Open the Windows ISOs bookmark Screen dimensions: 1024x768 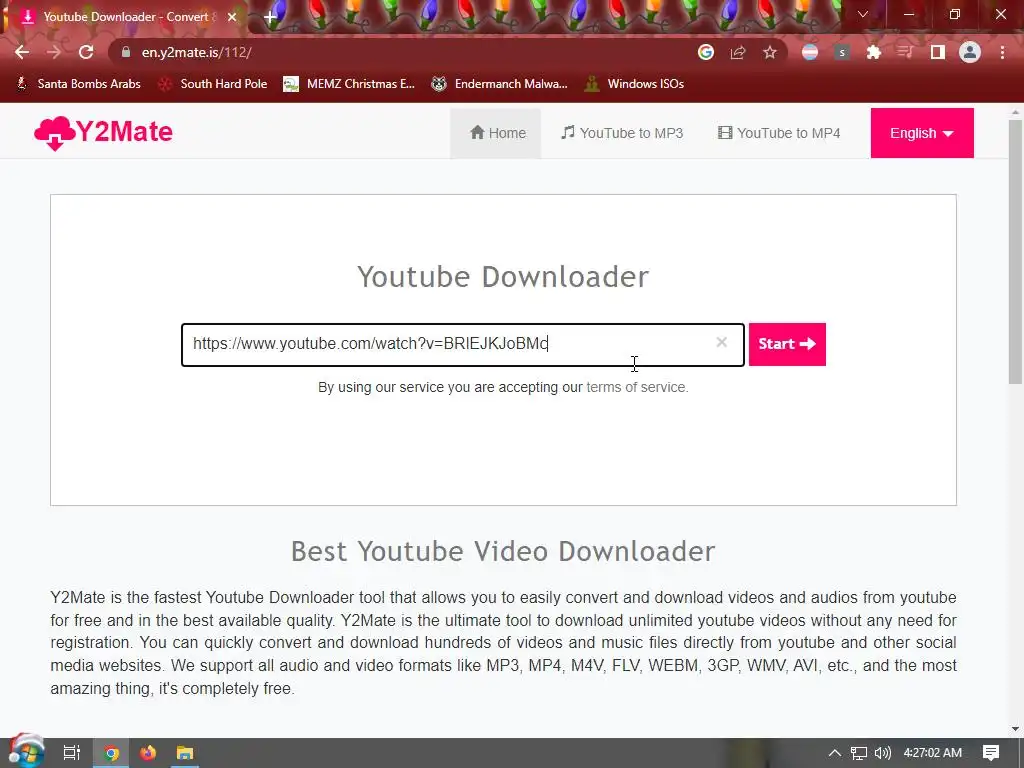point(634,84)
